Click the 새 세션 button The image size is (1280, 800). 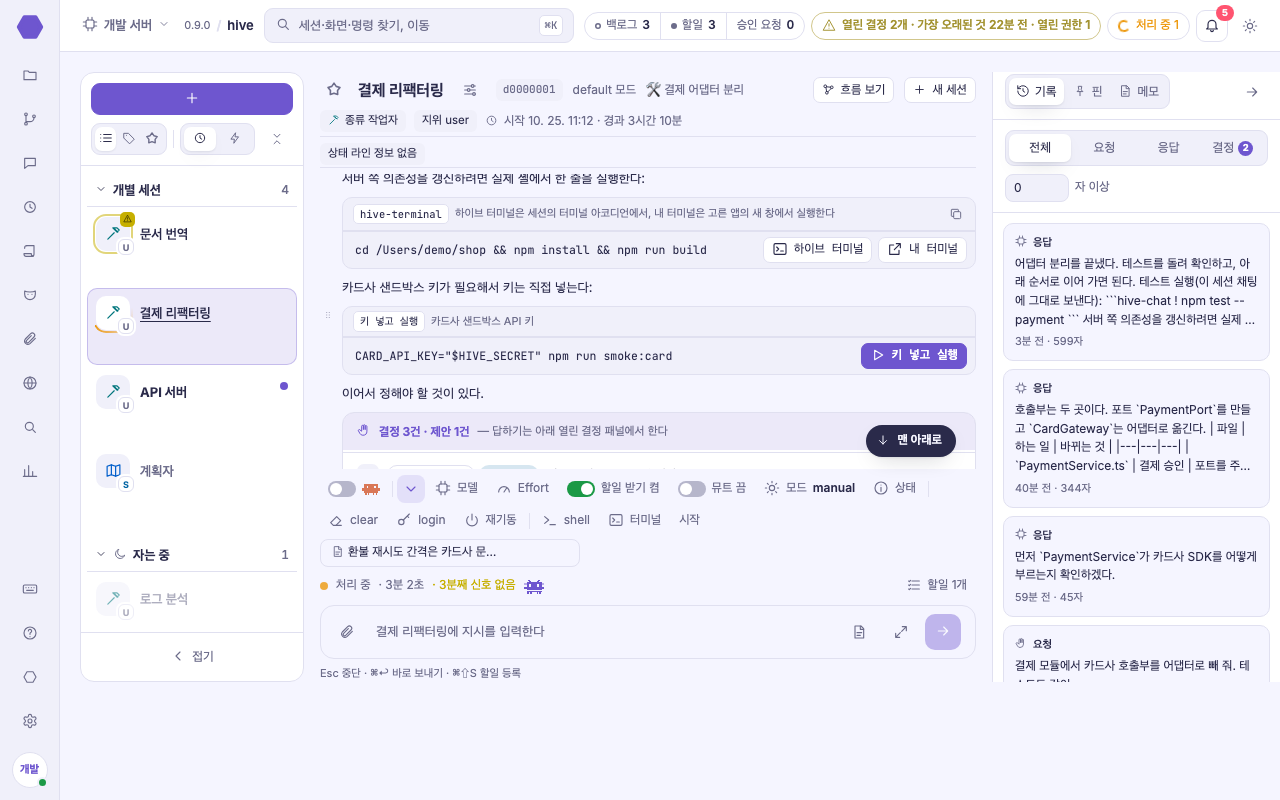click(940, 89)
